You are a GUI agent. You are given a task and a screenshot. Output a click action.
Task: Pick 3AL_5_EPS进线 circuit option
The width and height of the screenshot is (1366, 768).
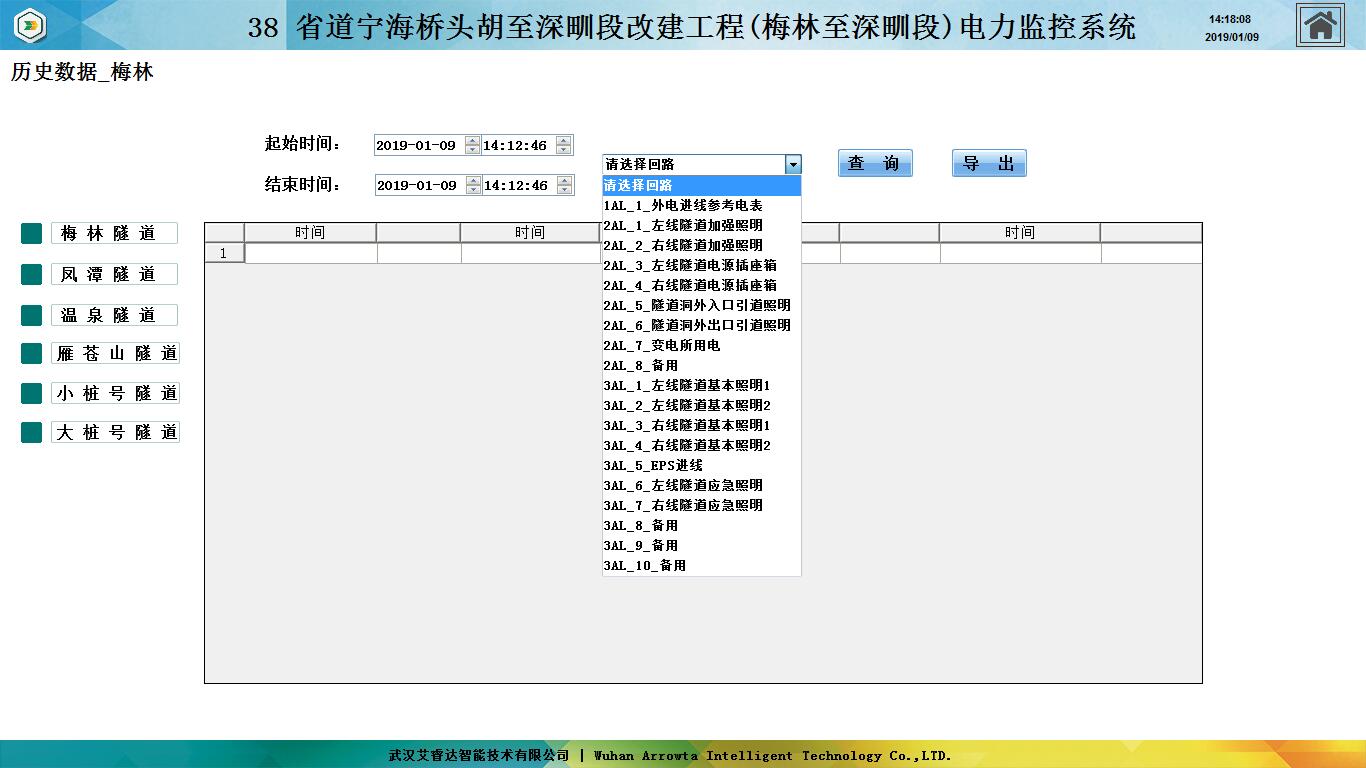pos(653,465)
